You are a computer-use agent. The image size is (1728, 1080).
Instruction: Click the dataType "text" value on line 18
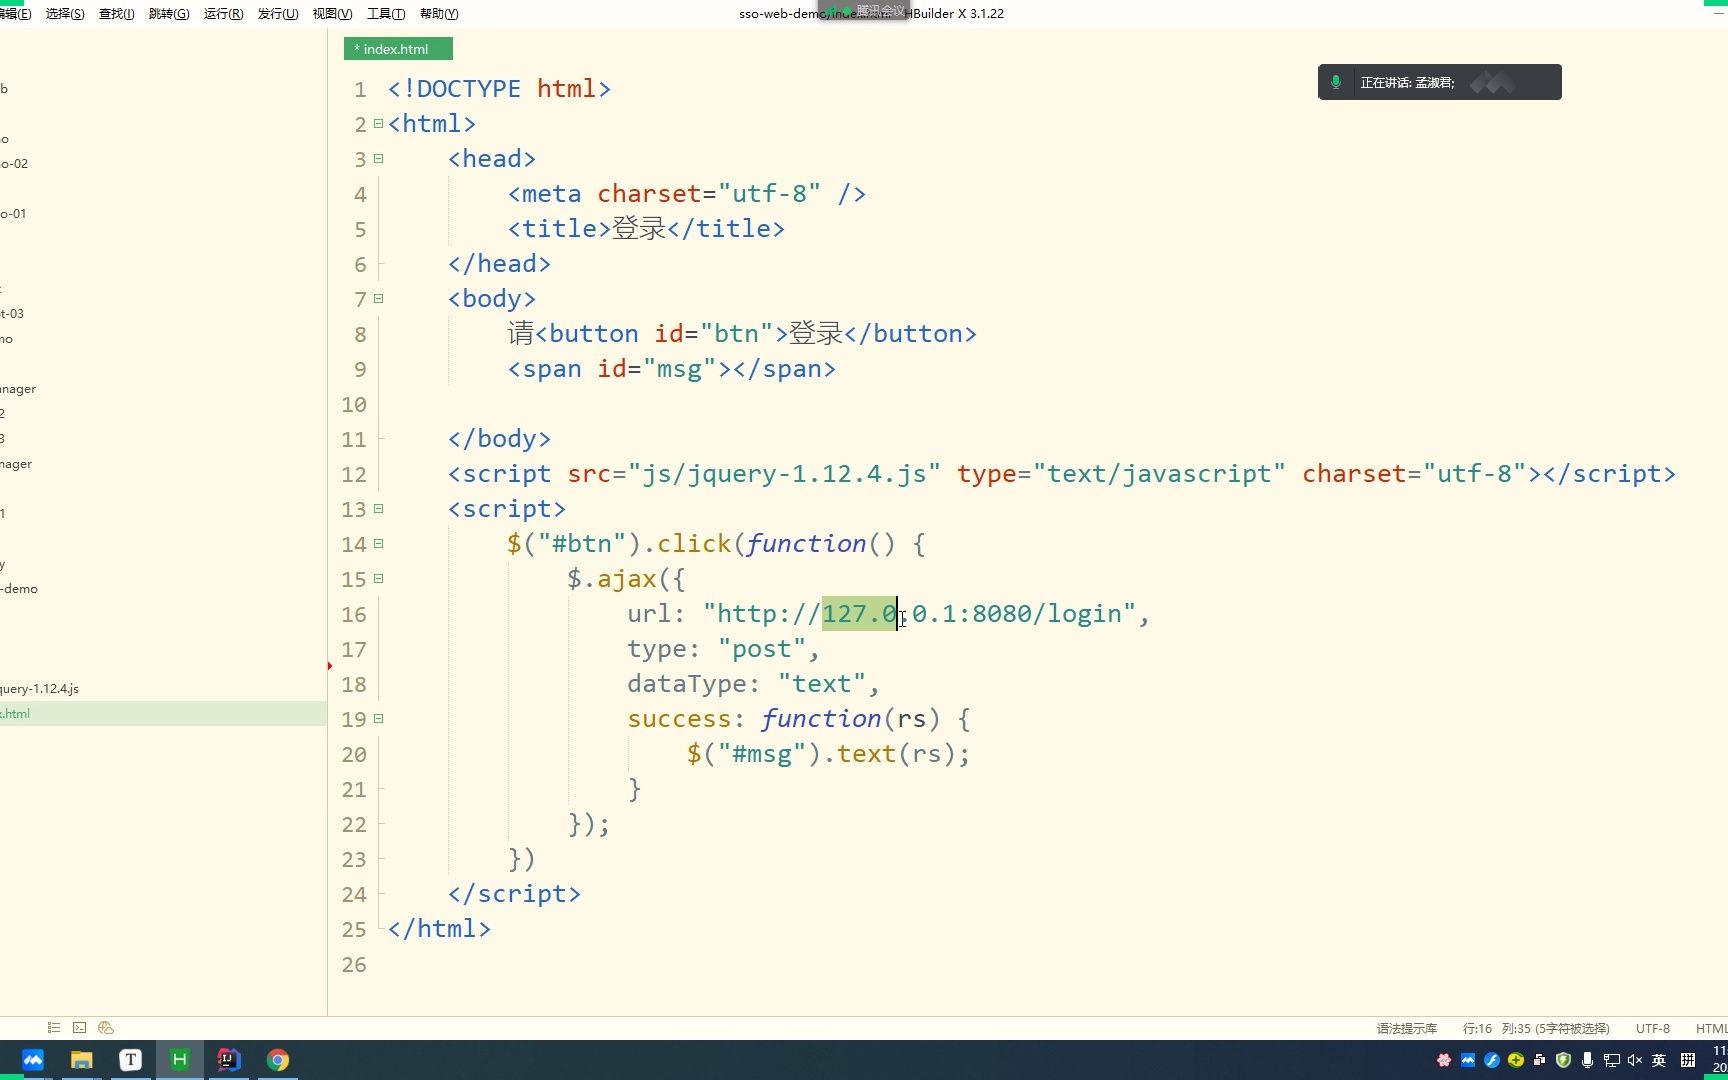click(821, 684)
